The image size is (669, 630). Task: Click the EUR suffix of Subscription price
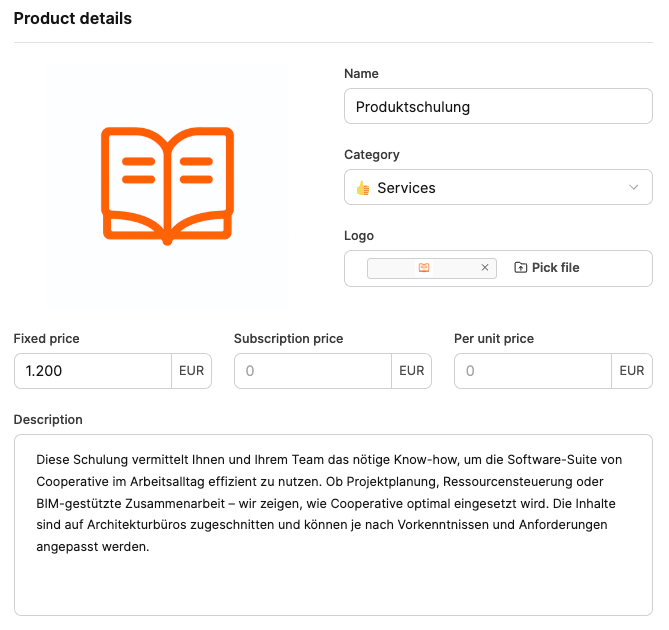pos(412,371)
